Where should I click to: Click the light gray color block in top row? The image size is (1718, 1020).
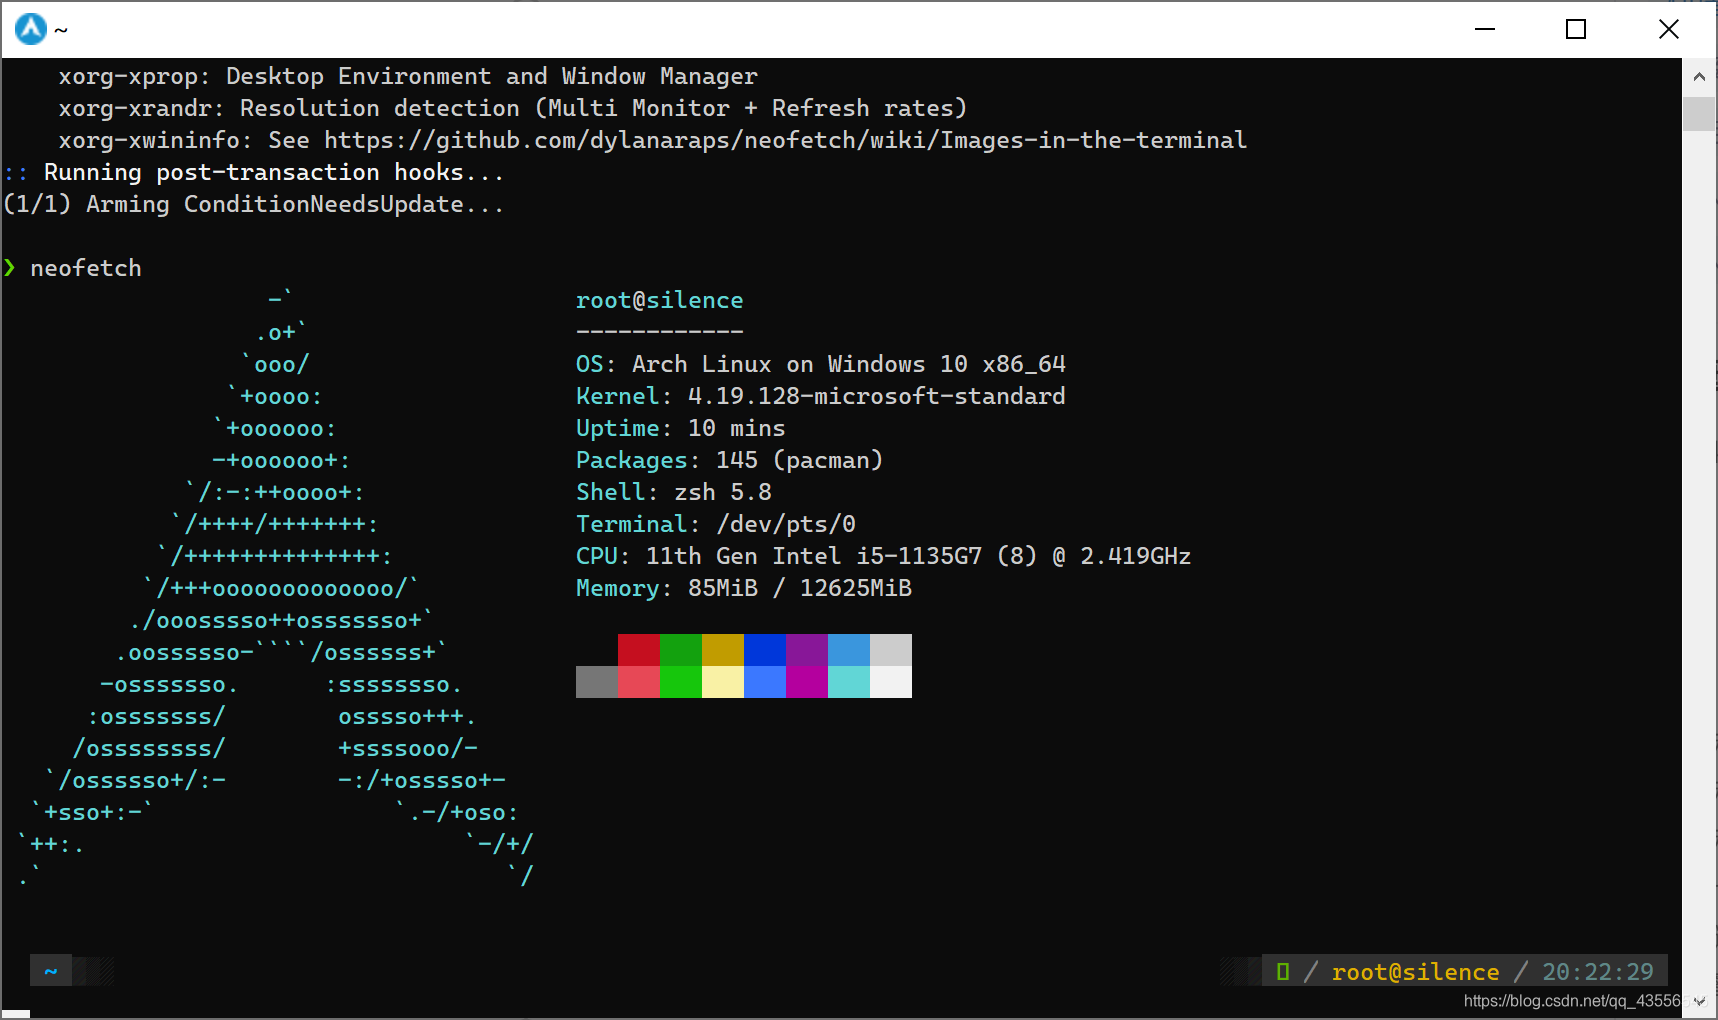[x=891, y=650]
